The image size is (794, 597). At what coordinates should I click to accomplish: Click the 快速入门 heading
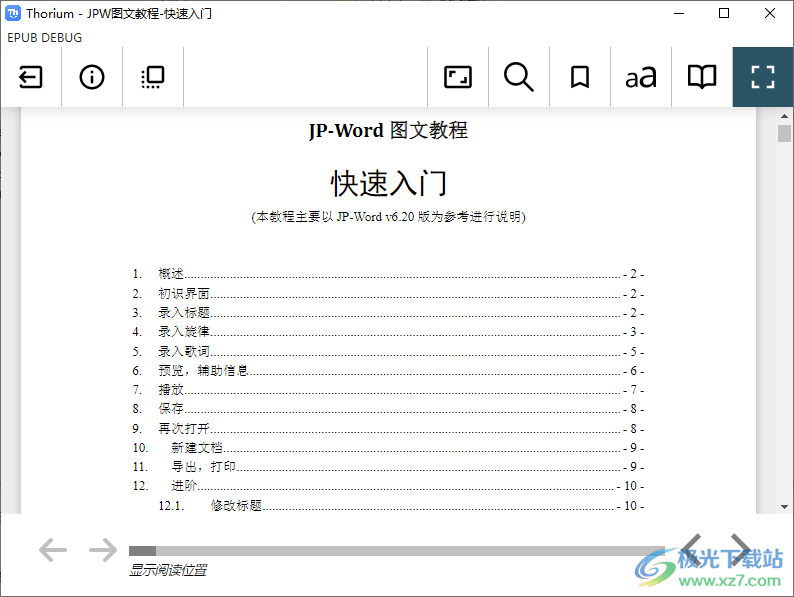coord(388,183)
